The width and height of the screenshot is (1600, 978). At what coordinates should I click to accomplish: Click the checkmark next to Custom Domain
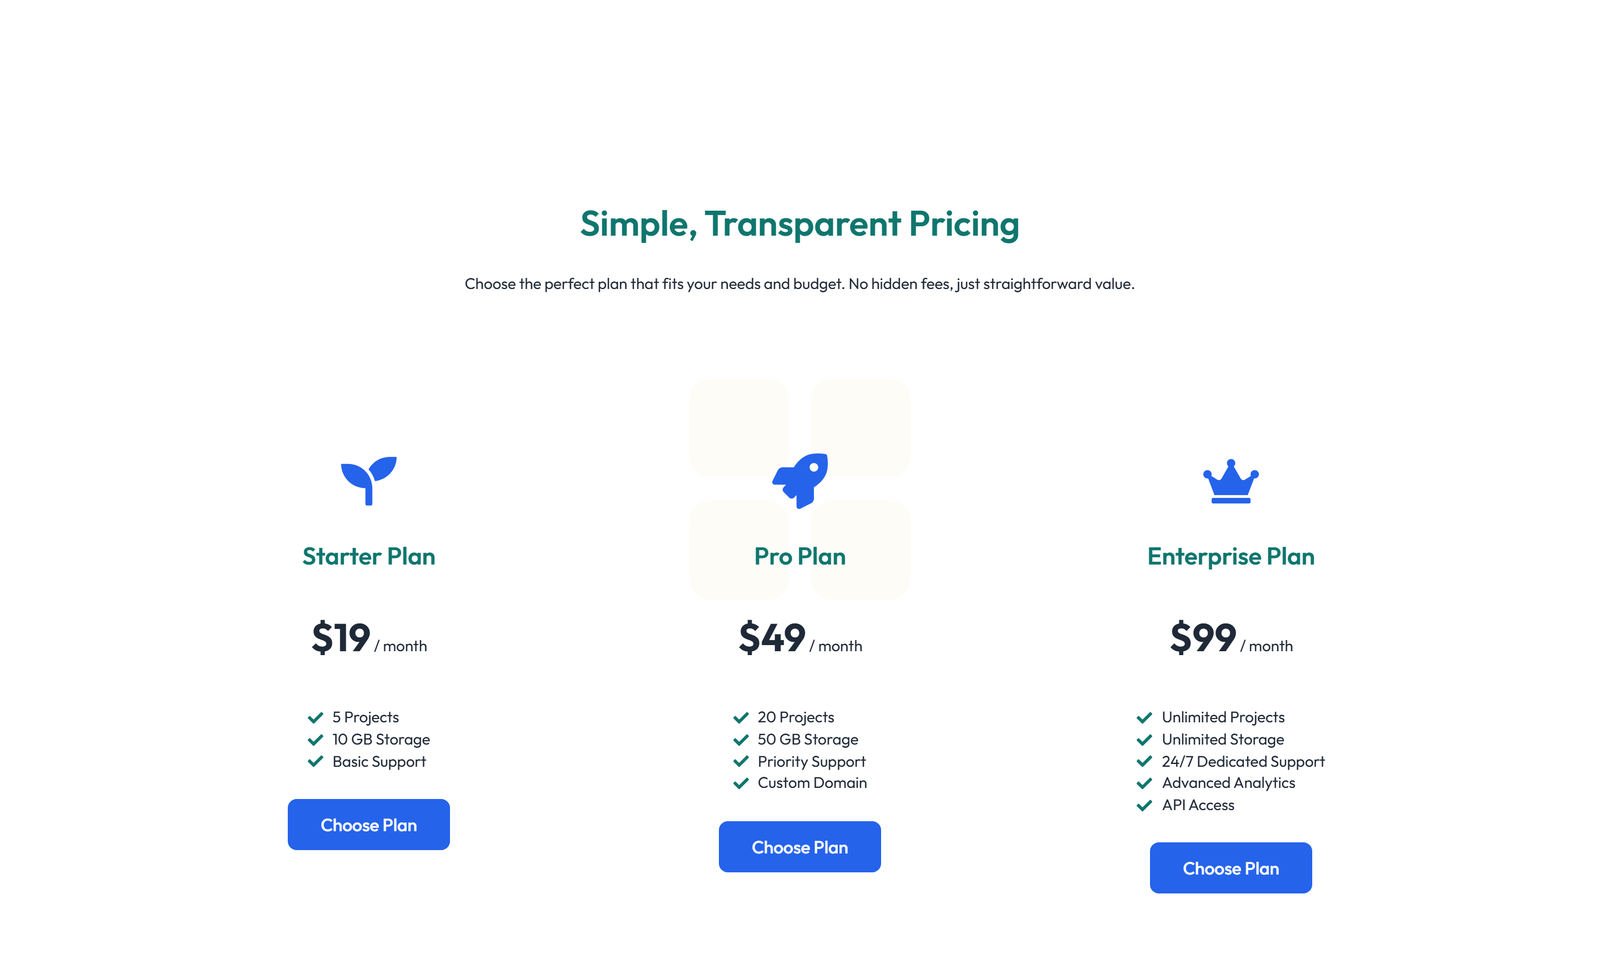tap(740, 783)
